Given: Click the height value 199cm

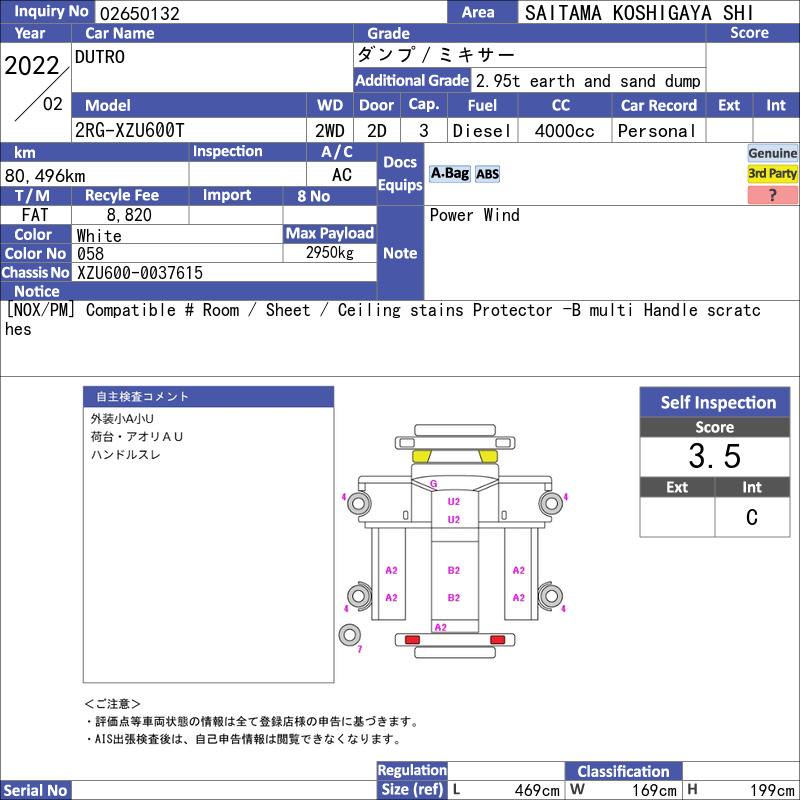Looking at the screenshot, I should 772,790.
